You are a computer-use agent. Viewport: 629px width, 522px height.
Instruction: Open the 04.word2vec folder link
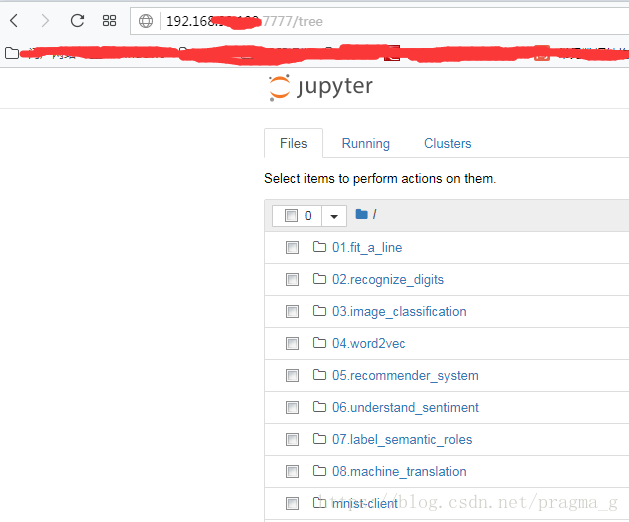coord(368,343)
